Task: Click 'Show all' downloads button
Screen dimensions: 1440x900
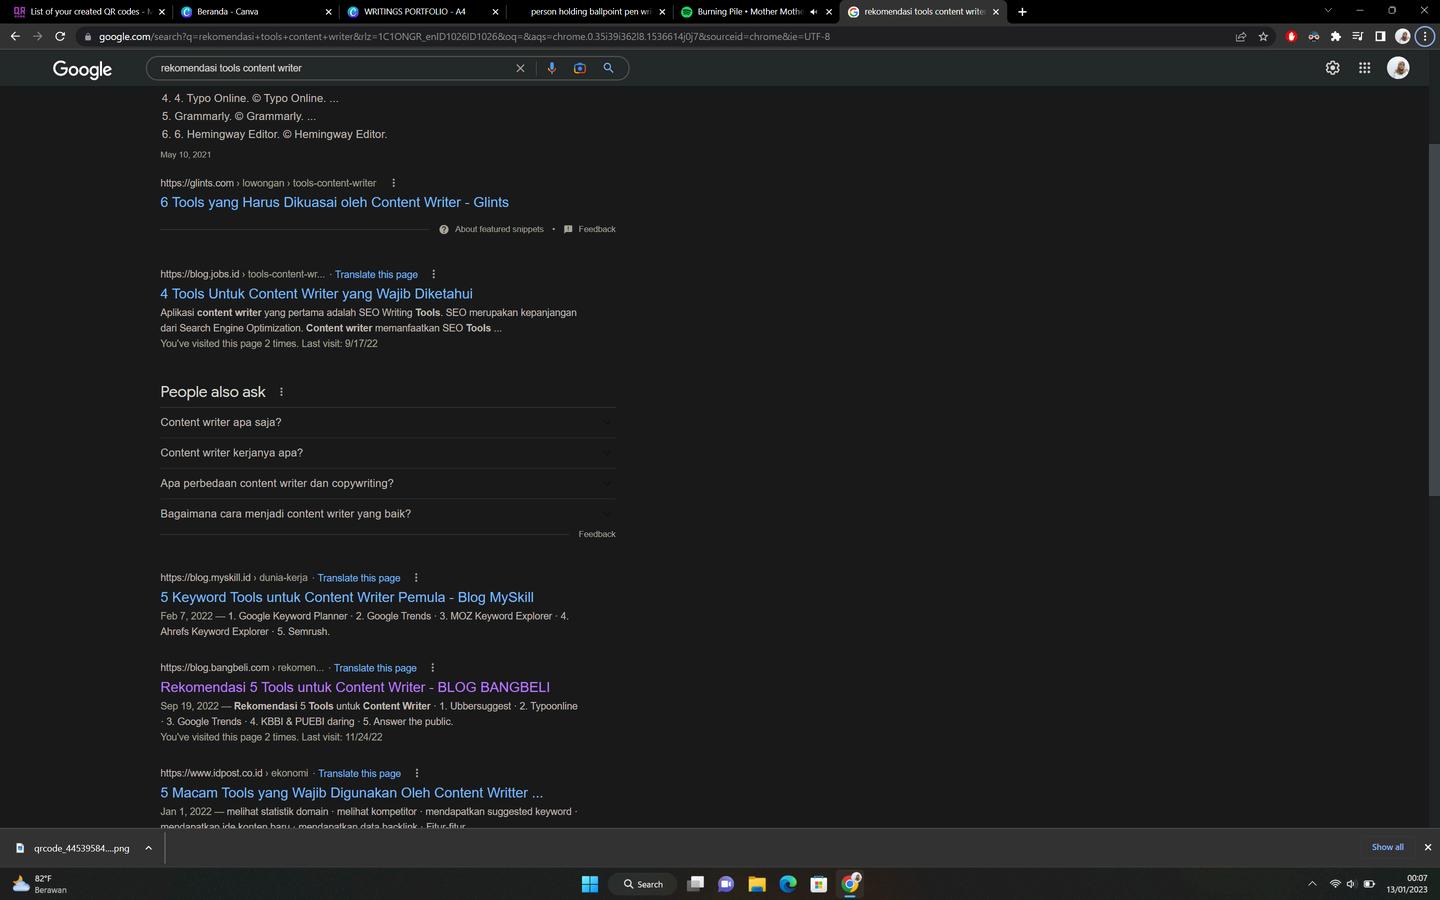Action: 1387,847
